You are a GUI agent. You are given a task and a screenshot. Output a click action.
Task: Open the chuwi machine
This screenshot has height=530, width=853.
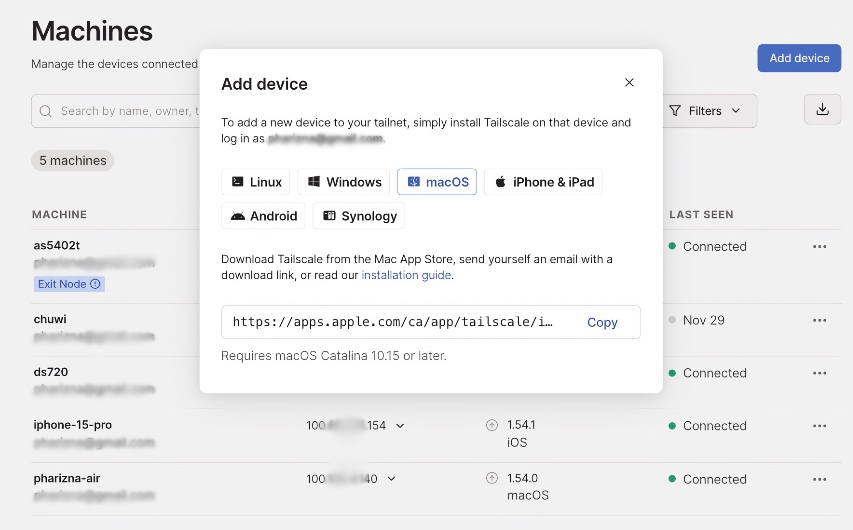(50, 319)
